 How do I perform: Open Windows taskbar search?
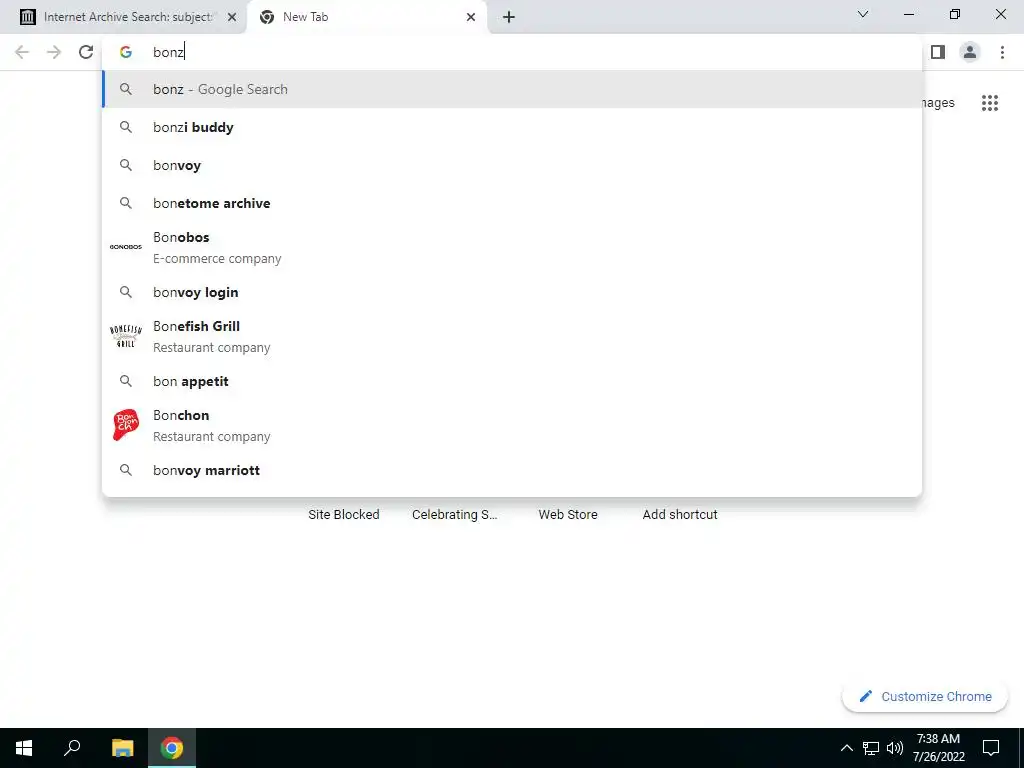coord(72,748)
